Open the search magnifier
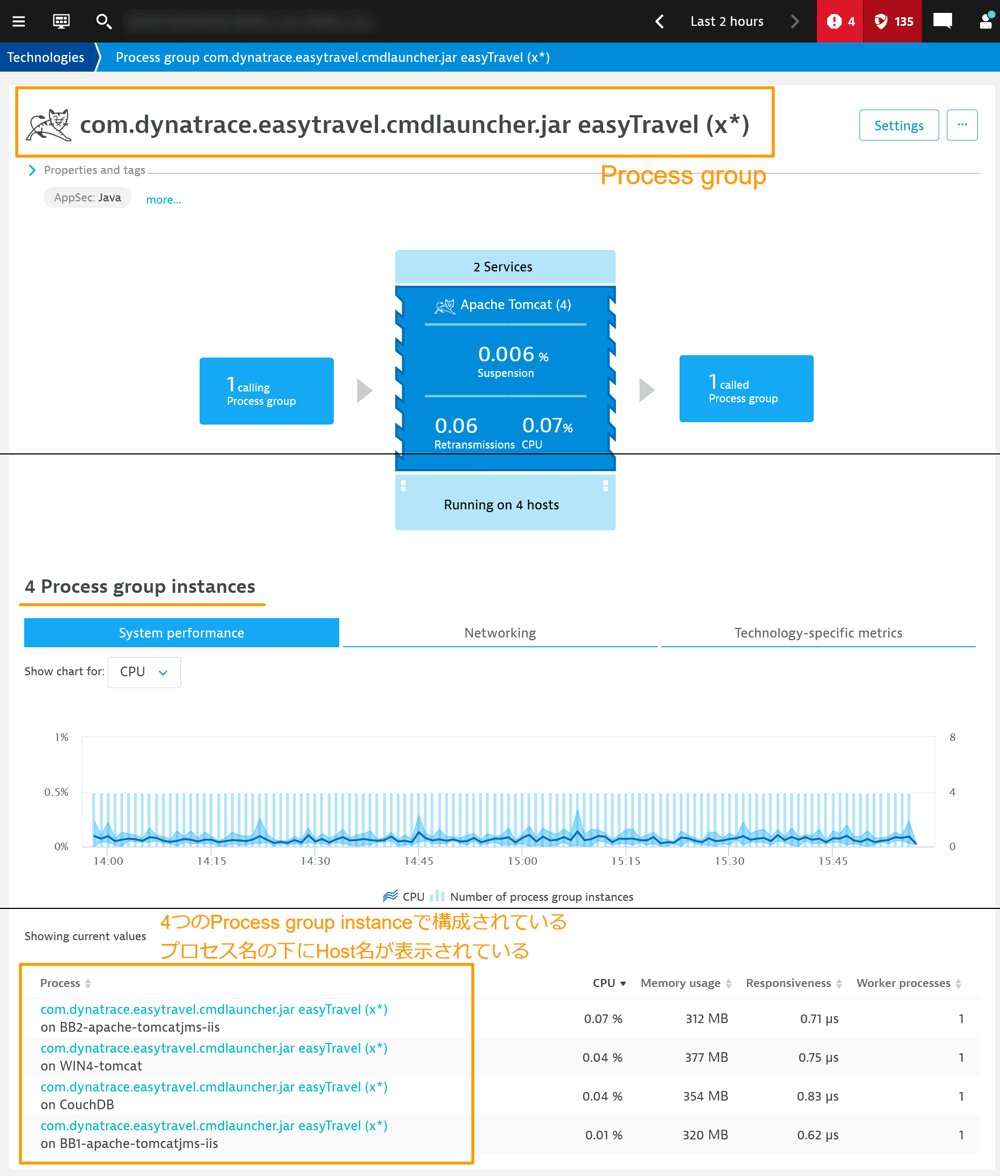Viewport: 1000px width, 1176px height. [x=104, y=21]
